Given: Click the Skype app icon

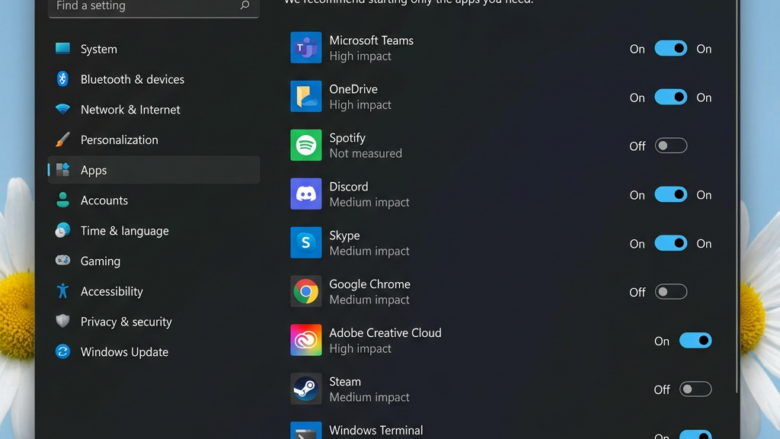Looking at the screenshot, I should (x=305, y=243).
